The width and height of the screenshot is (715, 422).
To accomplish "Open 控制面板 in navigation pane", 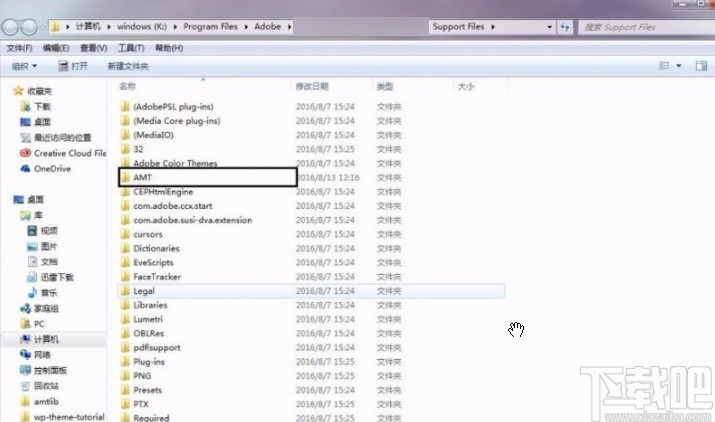I will 43,370.
